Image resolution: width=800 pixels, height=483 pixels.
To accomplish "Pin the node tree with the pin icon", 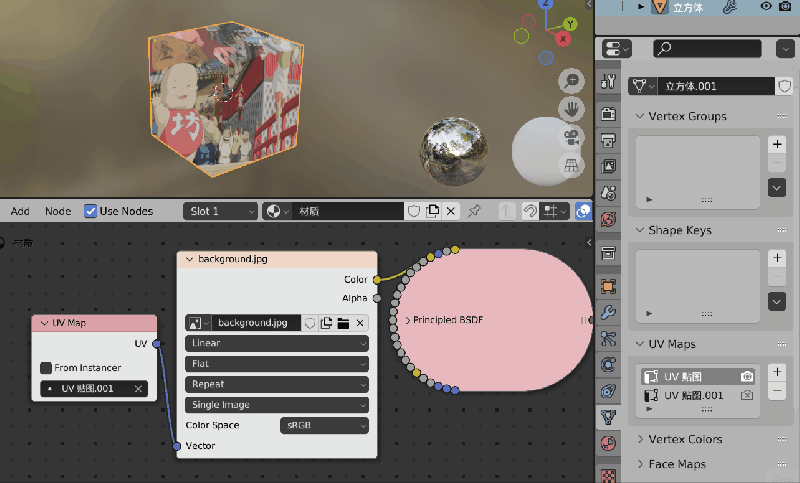I will click(x=474, y=211).
